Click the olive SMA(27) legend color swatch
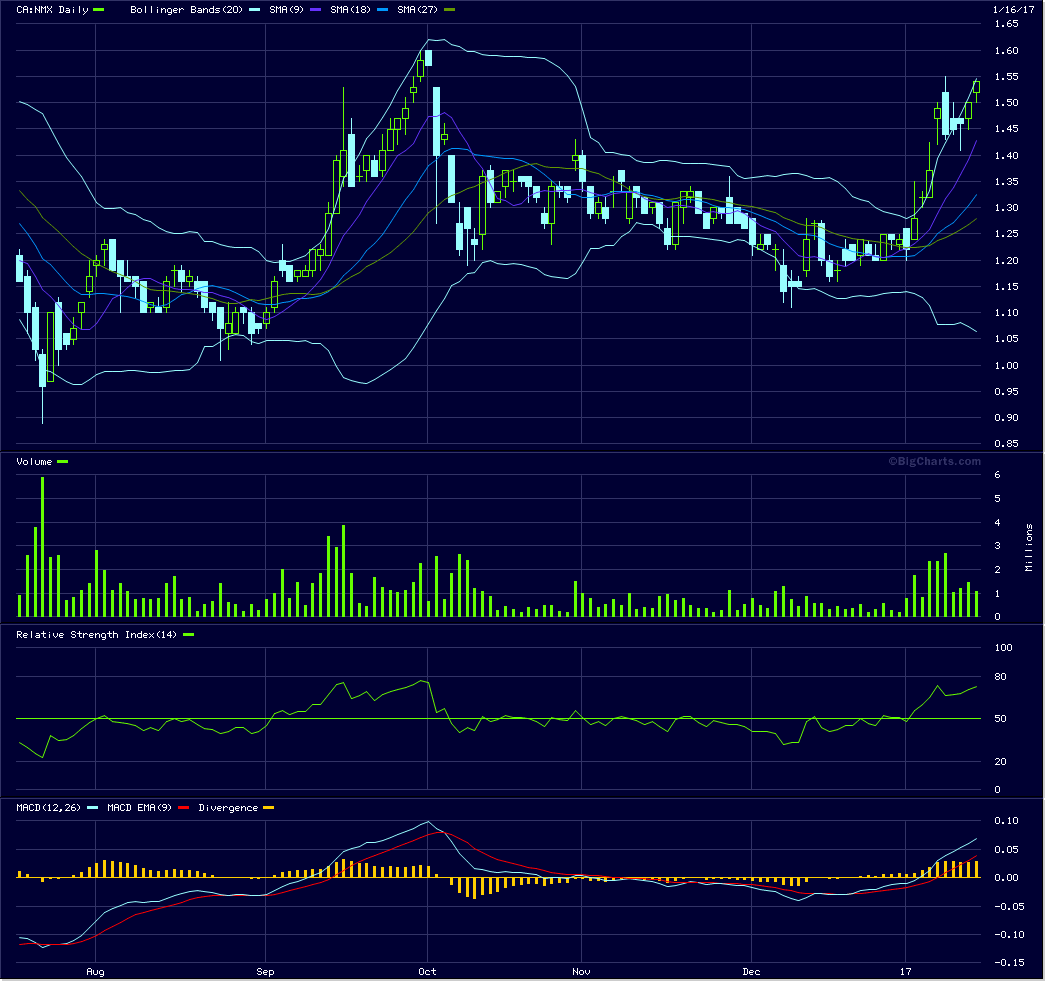 (x=449, y=9)
